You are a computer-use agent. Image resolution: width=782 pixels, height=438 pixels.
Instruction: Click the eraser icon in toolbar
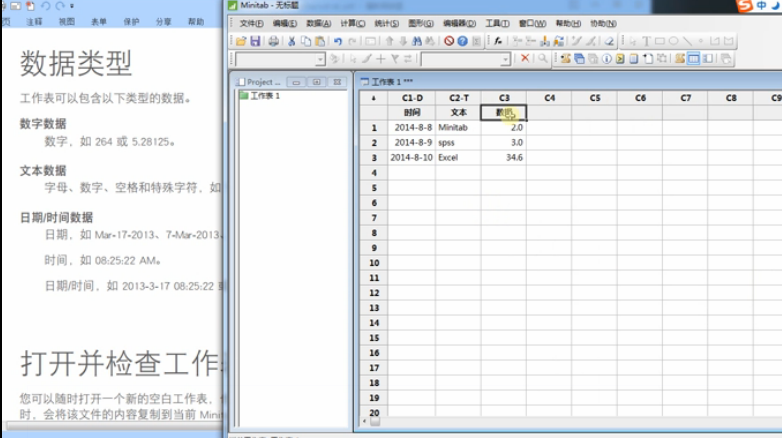click(x=609, y=41)
